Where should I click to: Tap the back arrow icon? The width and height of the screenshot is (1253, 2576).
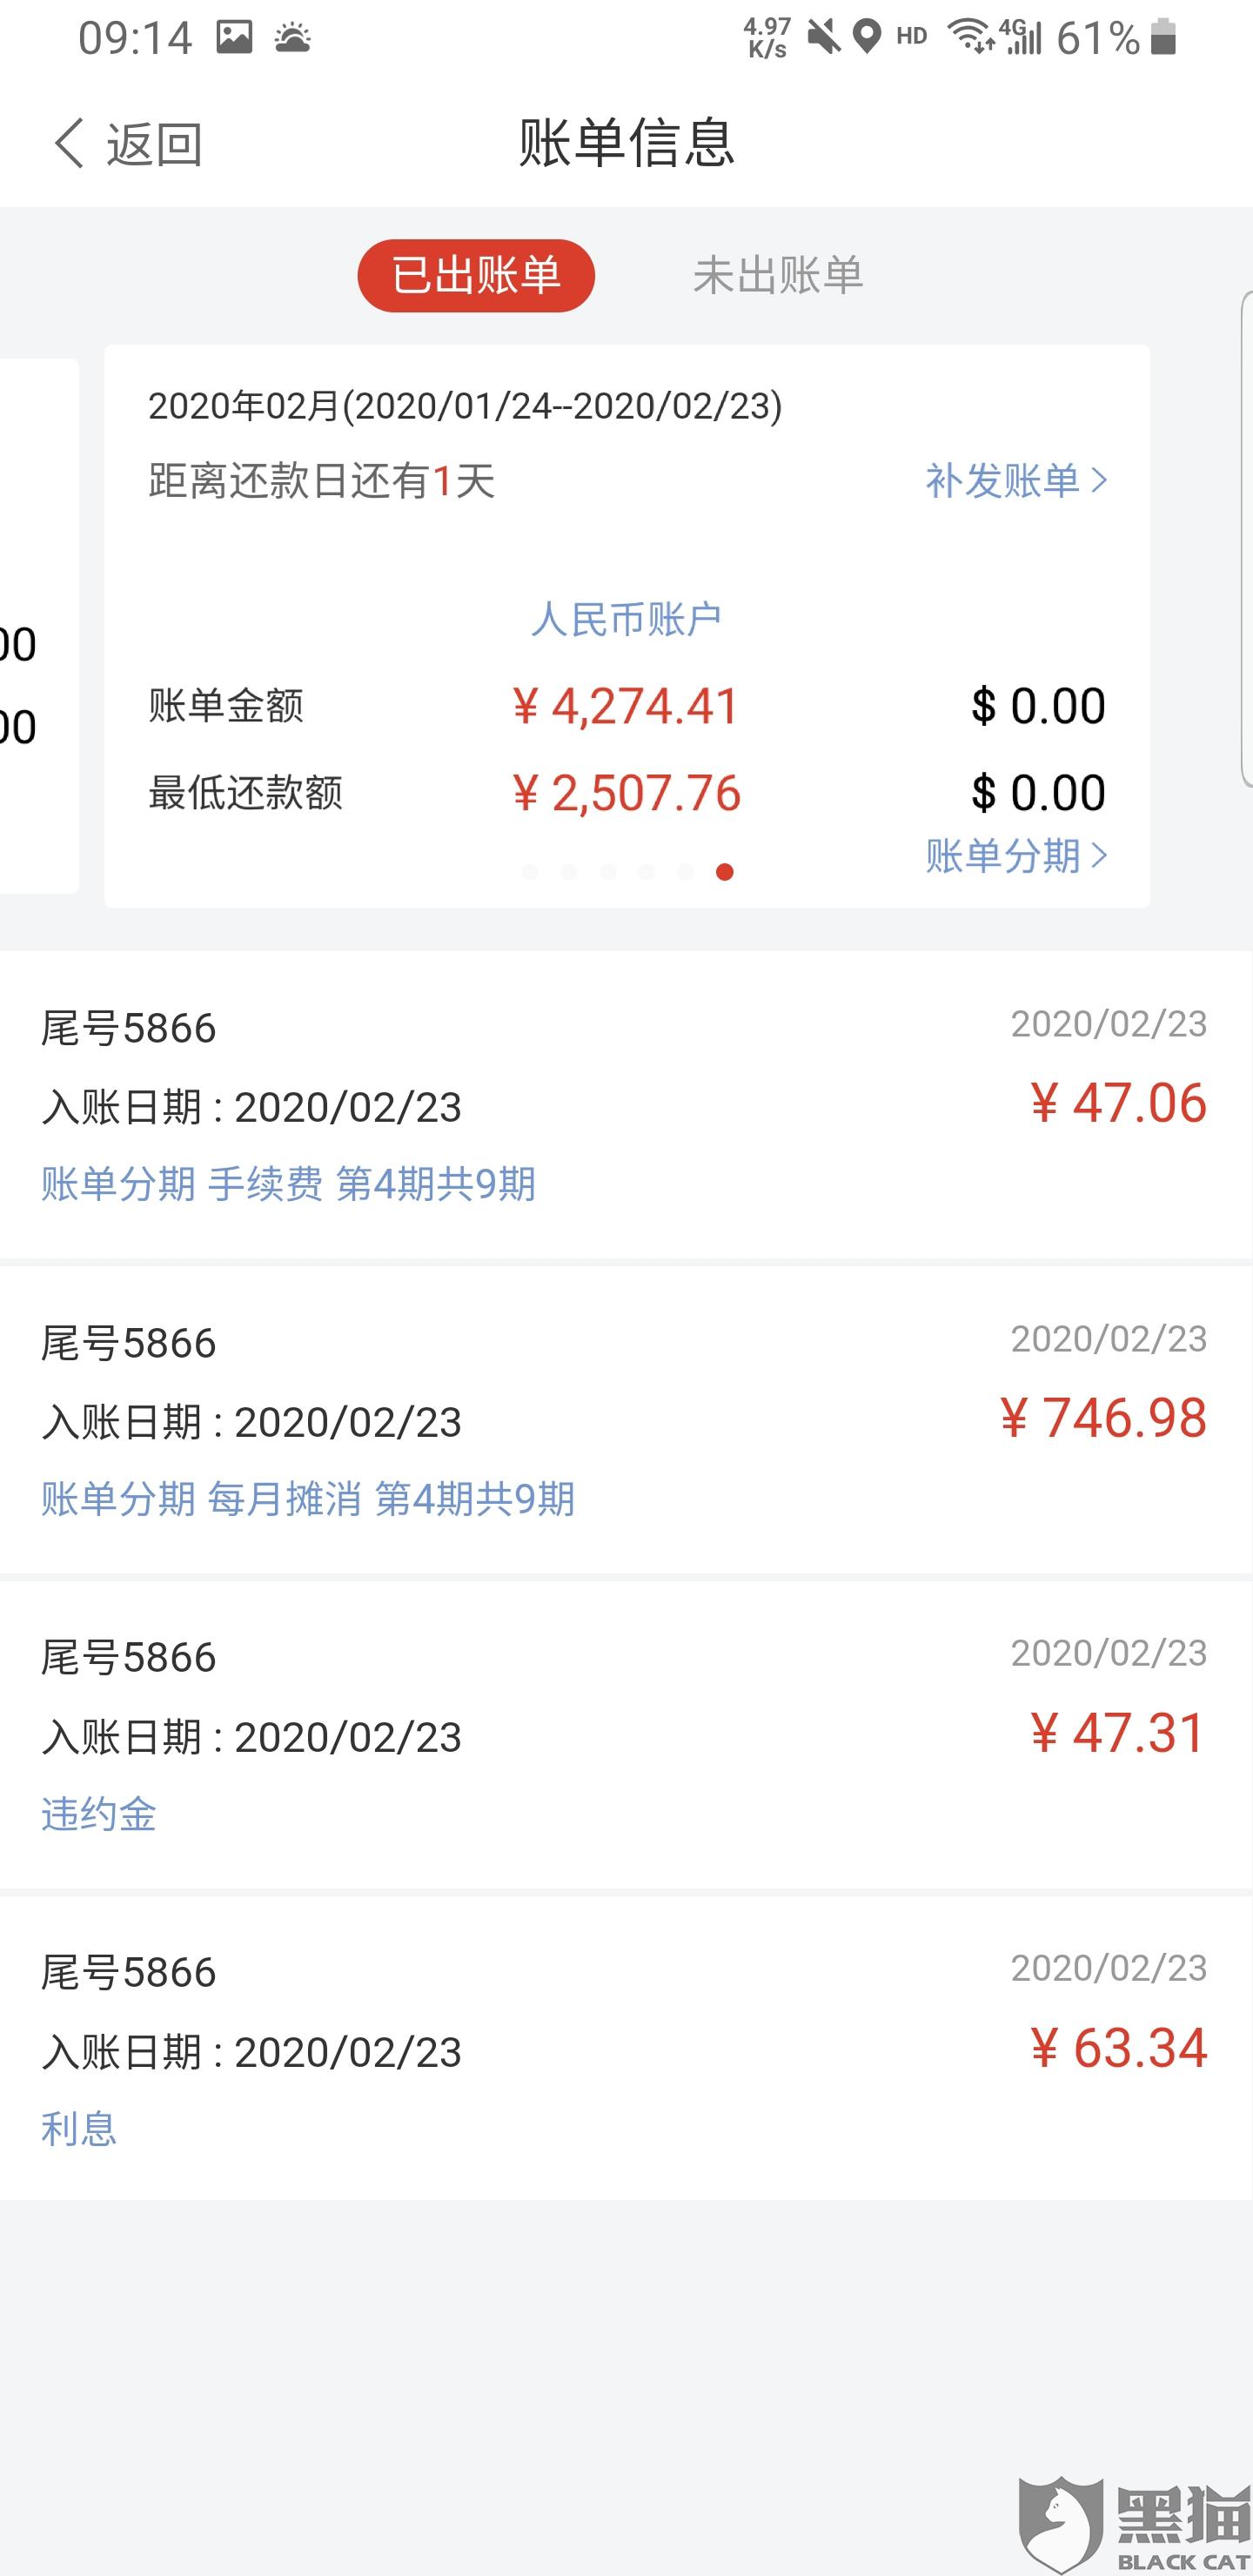(69, 143)
